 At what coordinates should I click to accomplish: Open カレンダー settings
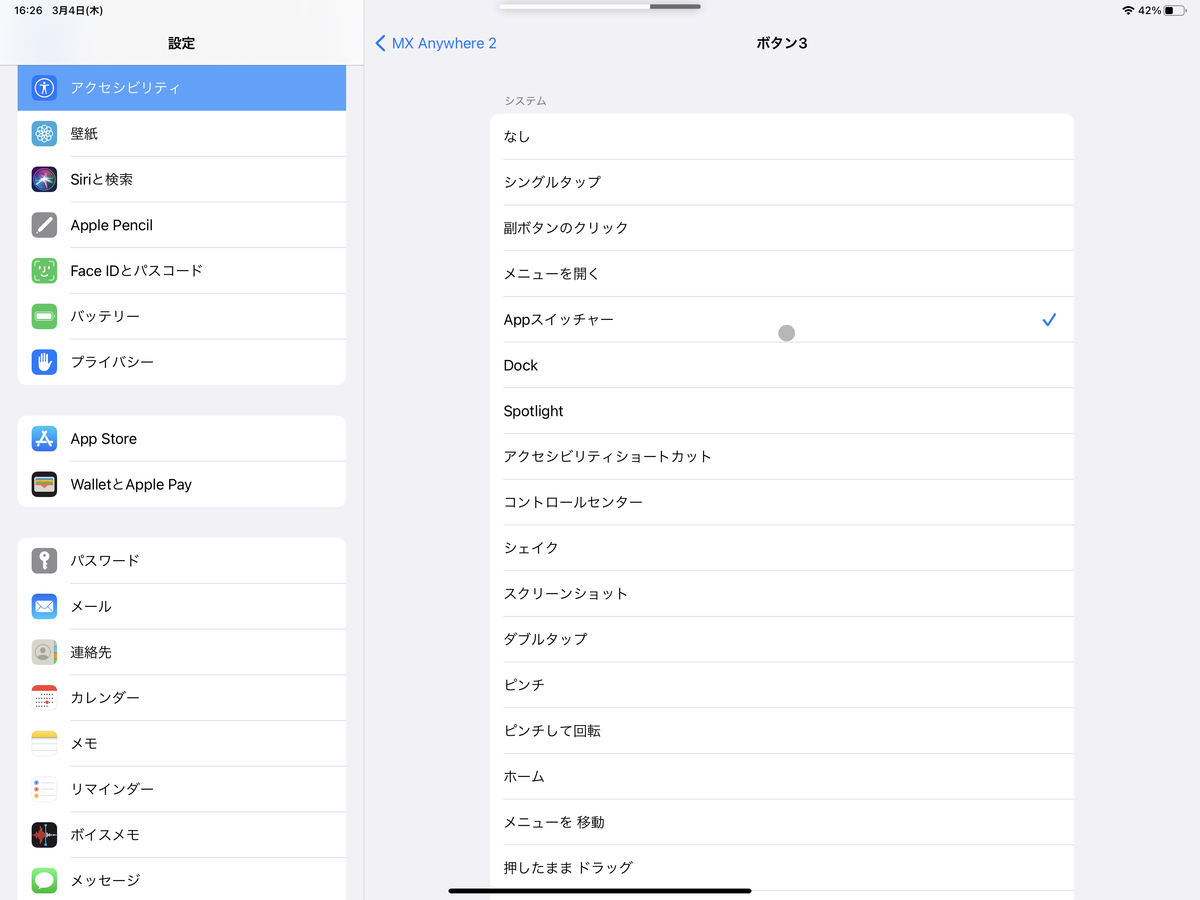[182, 698]
